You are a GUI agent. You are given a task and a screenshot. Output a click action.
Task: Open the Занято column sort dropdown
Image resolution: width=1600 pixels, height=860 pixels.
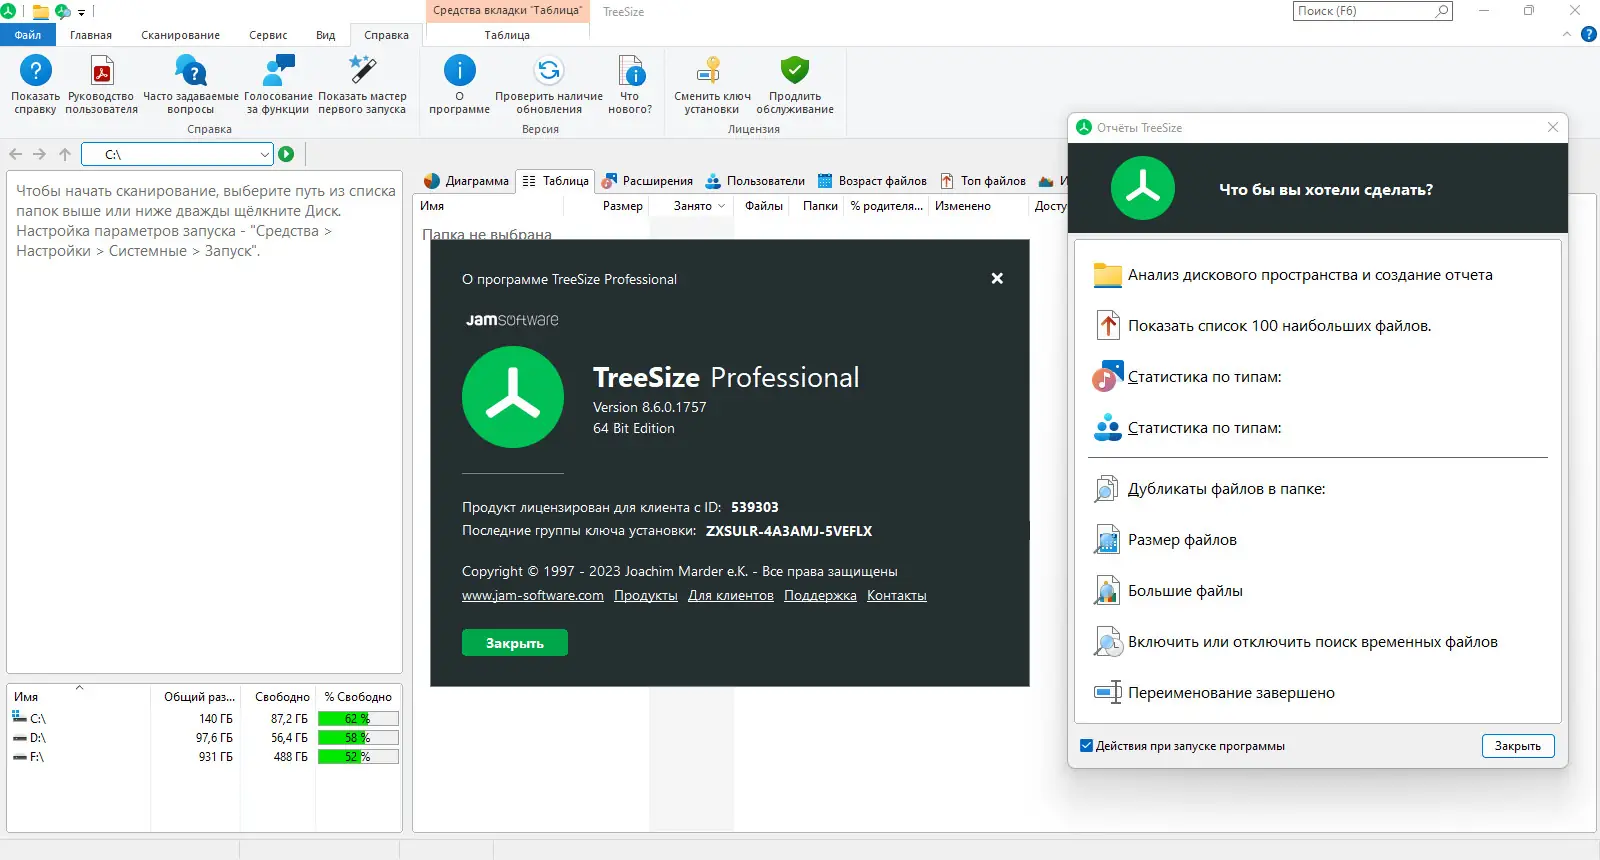click(x=721, y=206)
